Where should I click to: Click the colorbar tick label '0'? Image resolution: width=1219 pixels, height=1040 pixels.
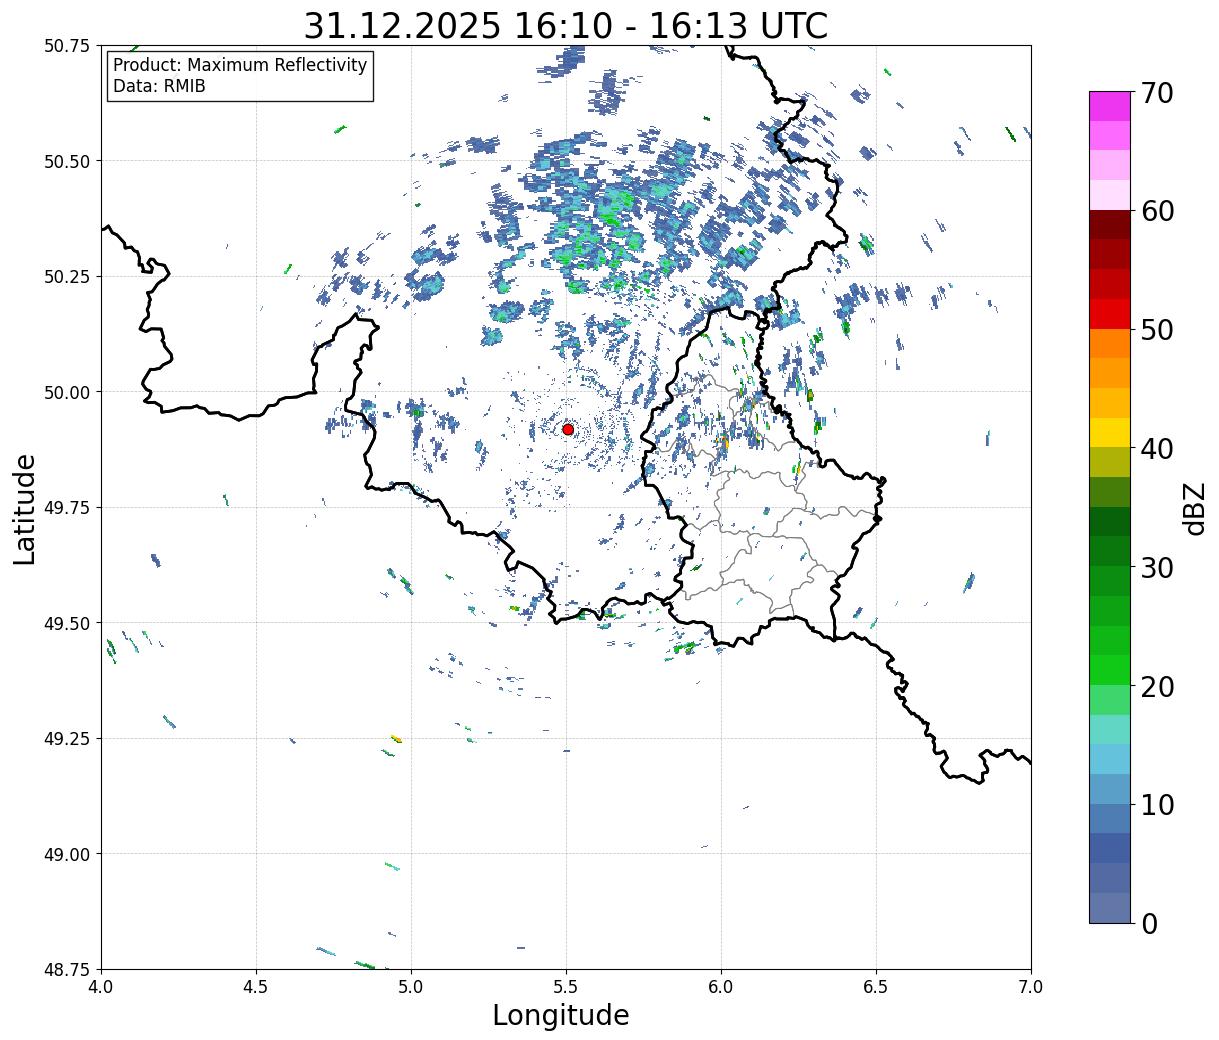(x=1149, y=923)
